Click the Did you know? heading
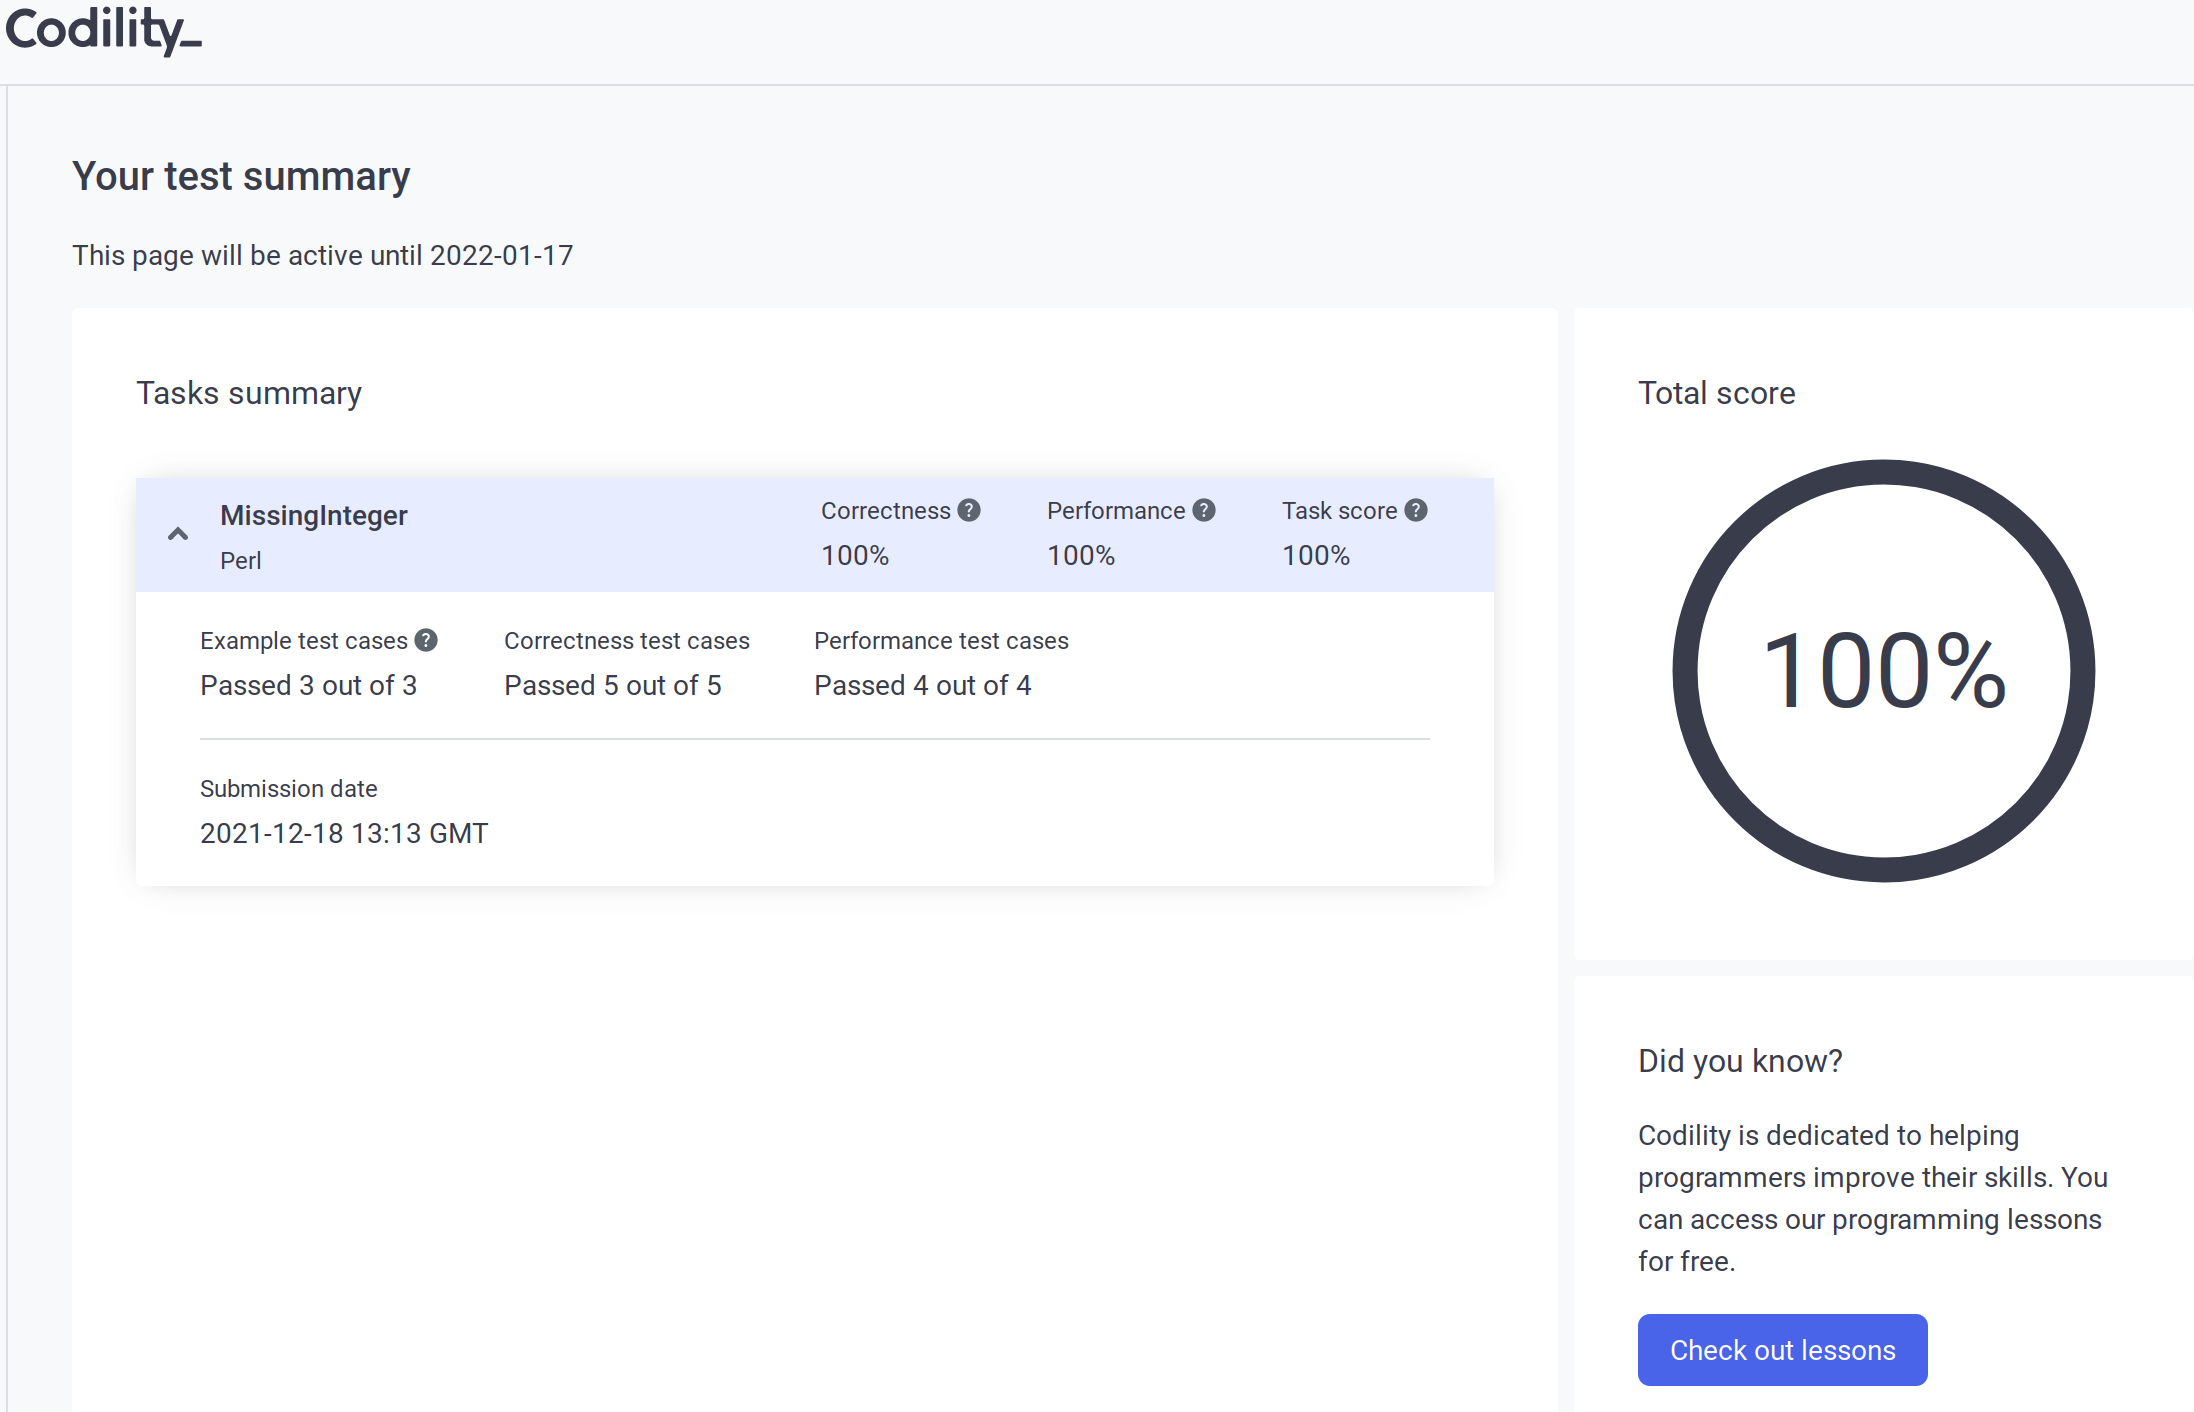This screenshot has width=2194, height=1412. pos(1740,1060)
